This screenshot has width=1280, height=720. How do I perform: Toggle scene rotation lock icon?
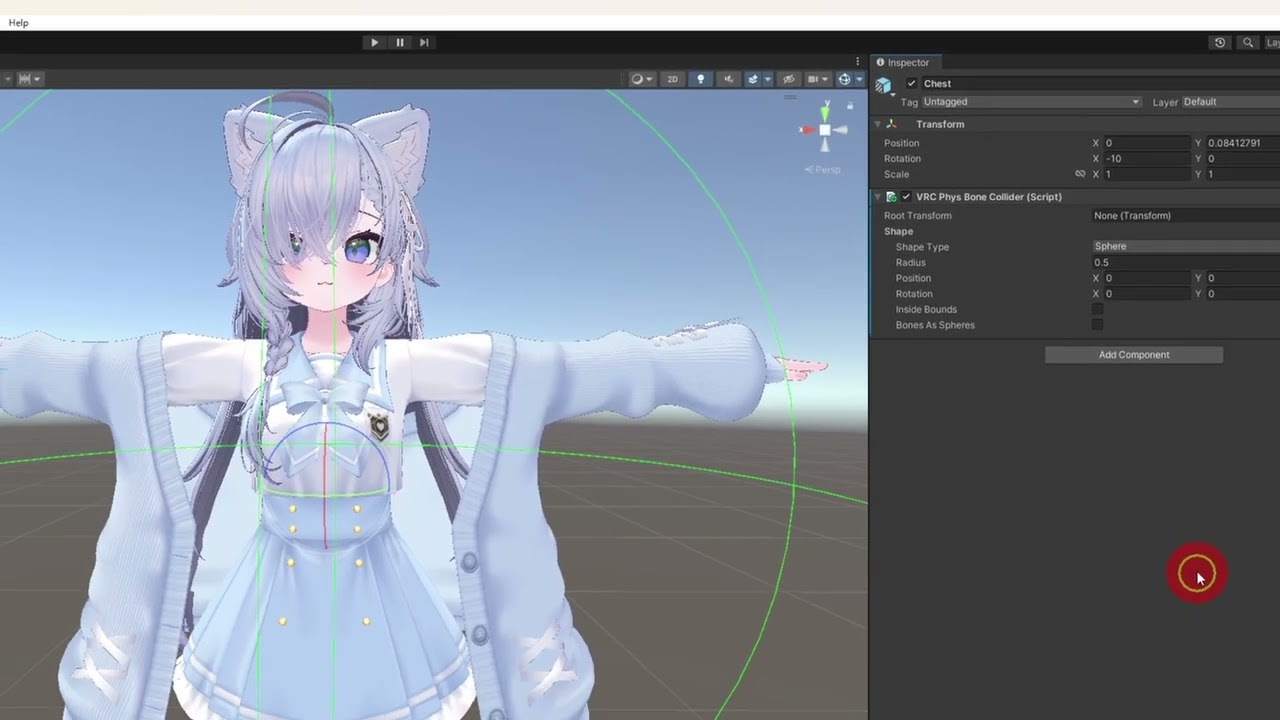point(850,105)
